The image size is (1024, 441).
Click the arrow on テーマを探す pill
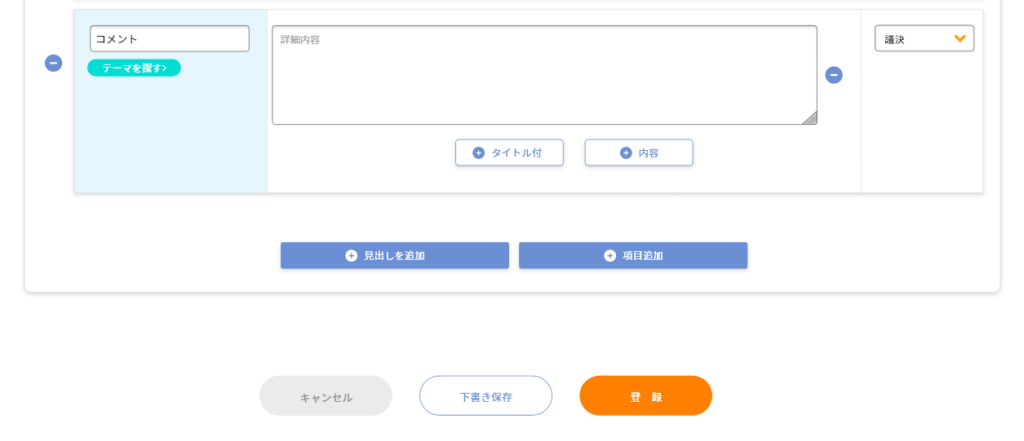[164, 68]
